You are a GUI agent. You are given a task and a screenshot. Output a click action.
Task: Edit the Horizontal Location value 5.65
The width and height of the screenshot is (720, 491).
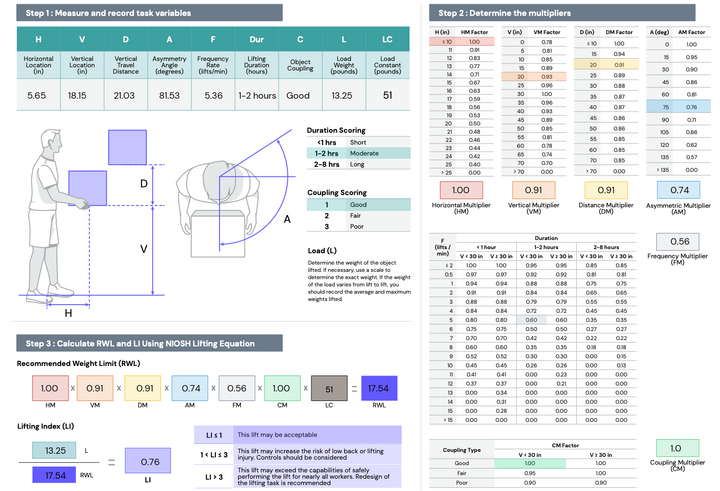pos(38,94)
